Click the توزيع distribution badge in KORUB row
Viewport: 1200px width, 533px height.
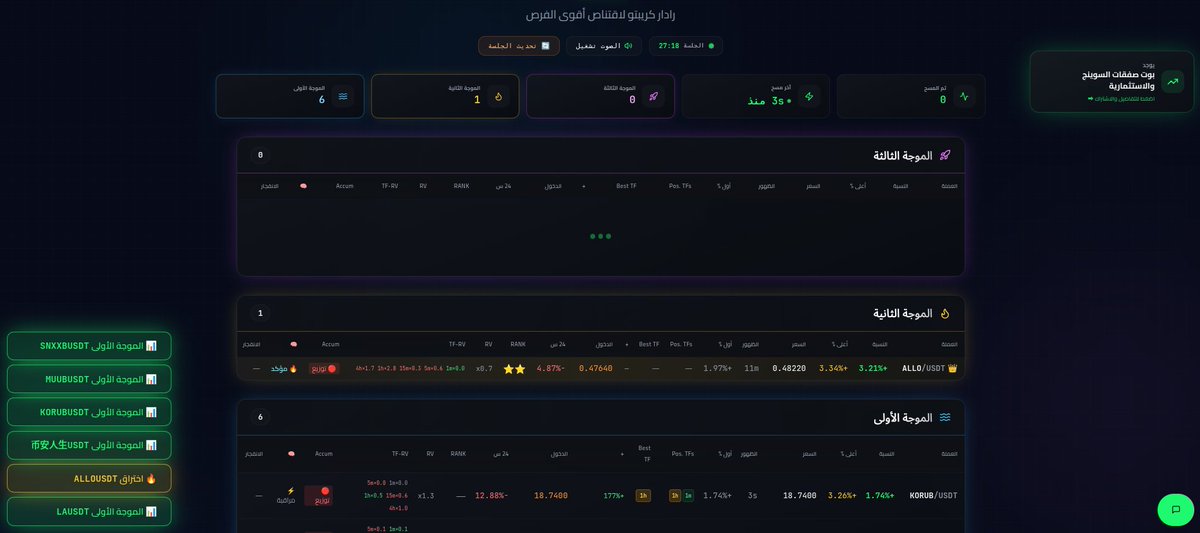pos(319,495)
